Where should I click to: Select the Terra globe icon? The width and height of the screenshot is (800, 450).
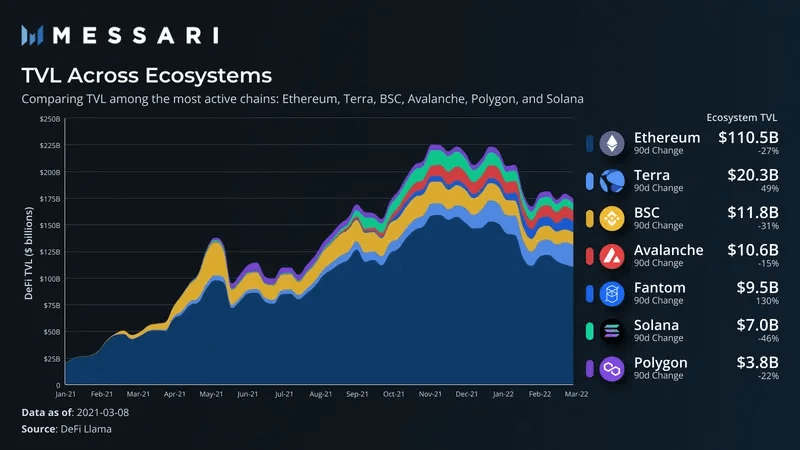(x=611, y=180)
